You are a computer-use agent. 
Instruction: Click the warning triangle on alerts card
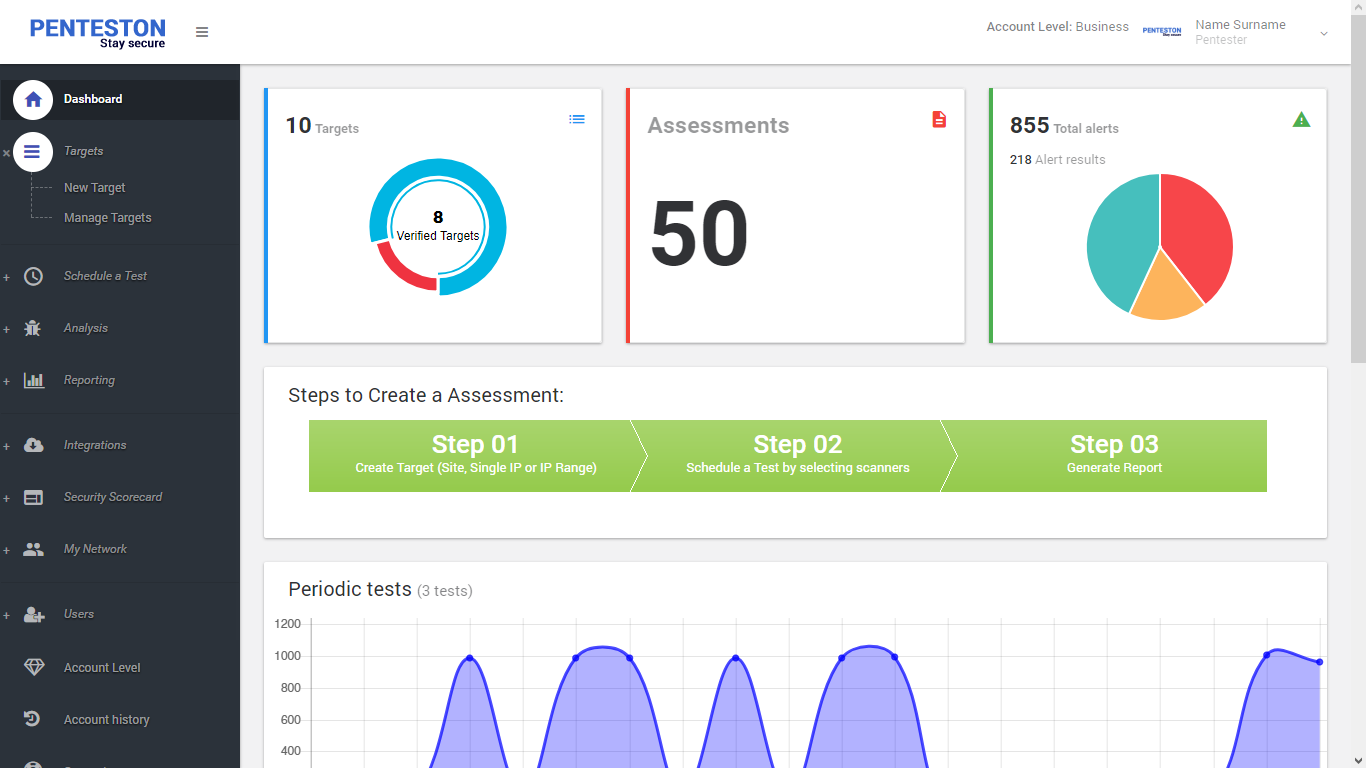1301,119
